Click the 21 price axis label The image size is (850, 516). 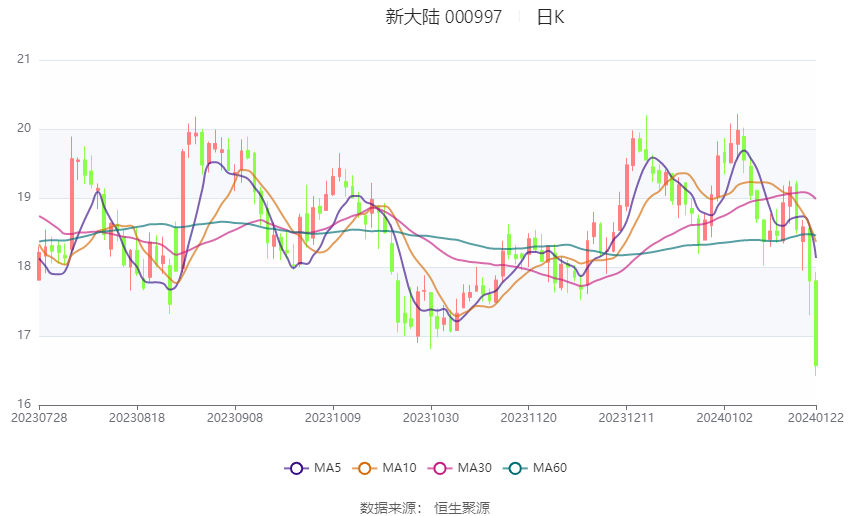(x=24, y=59)
